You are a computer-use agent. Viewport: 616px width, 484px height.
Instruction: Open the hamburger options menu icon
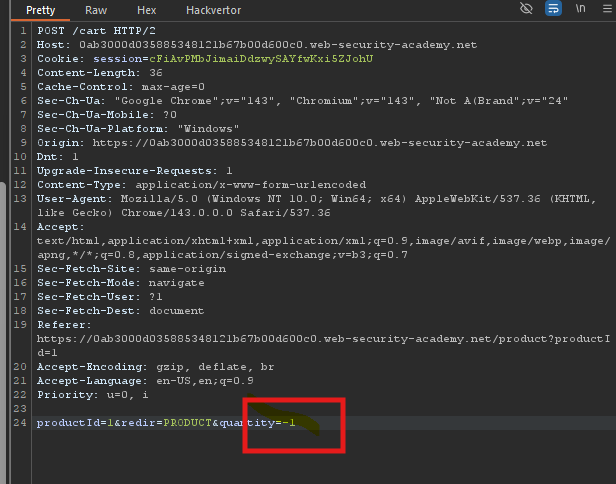(607, 8)
